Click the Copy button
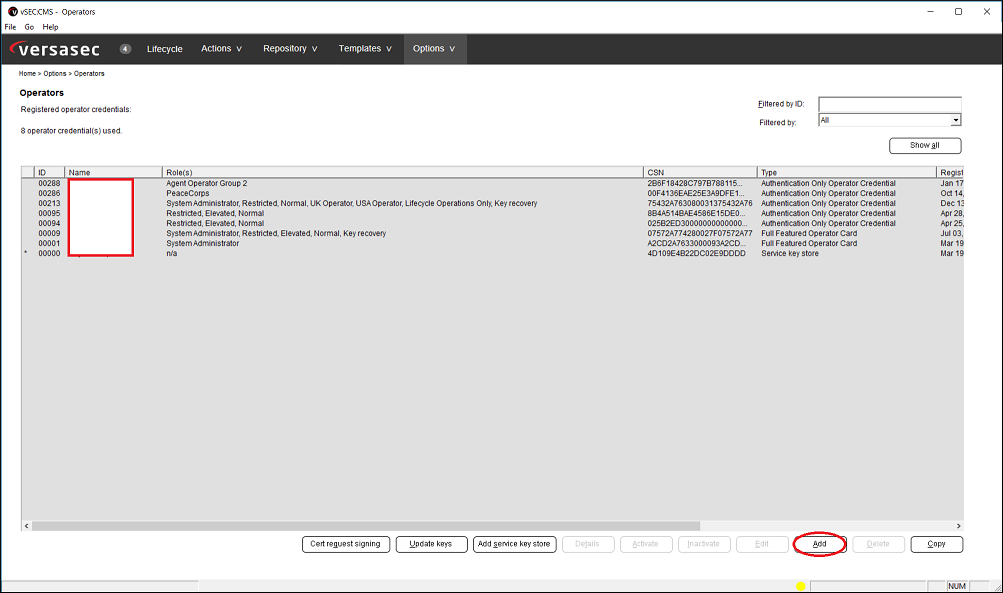 (x=936, y=544)
